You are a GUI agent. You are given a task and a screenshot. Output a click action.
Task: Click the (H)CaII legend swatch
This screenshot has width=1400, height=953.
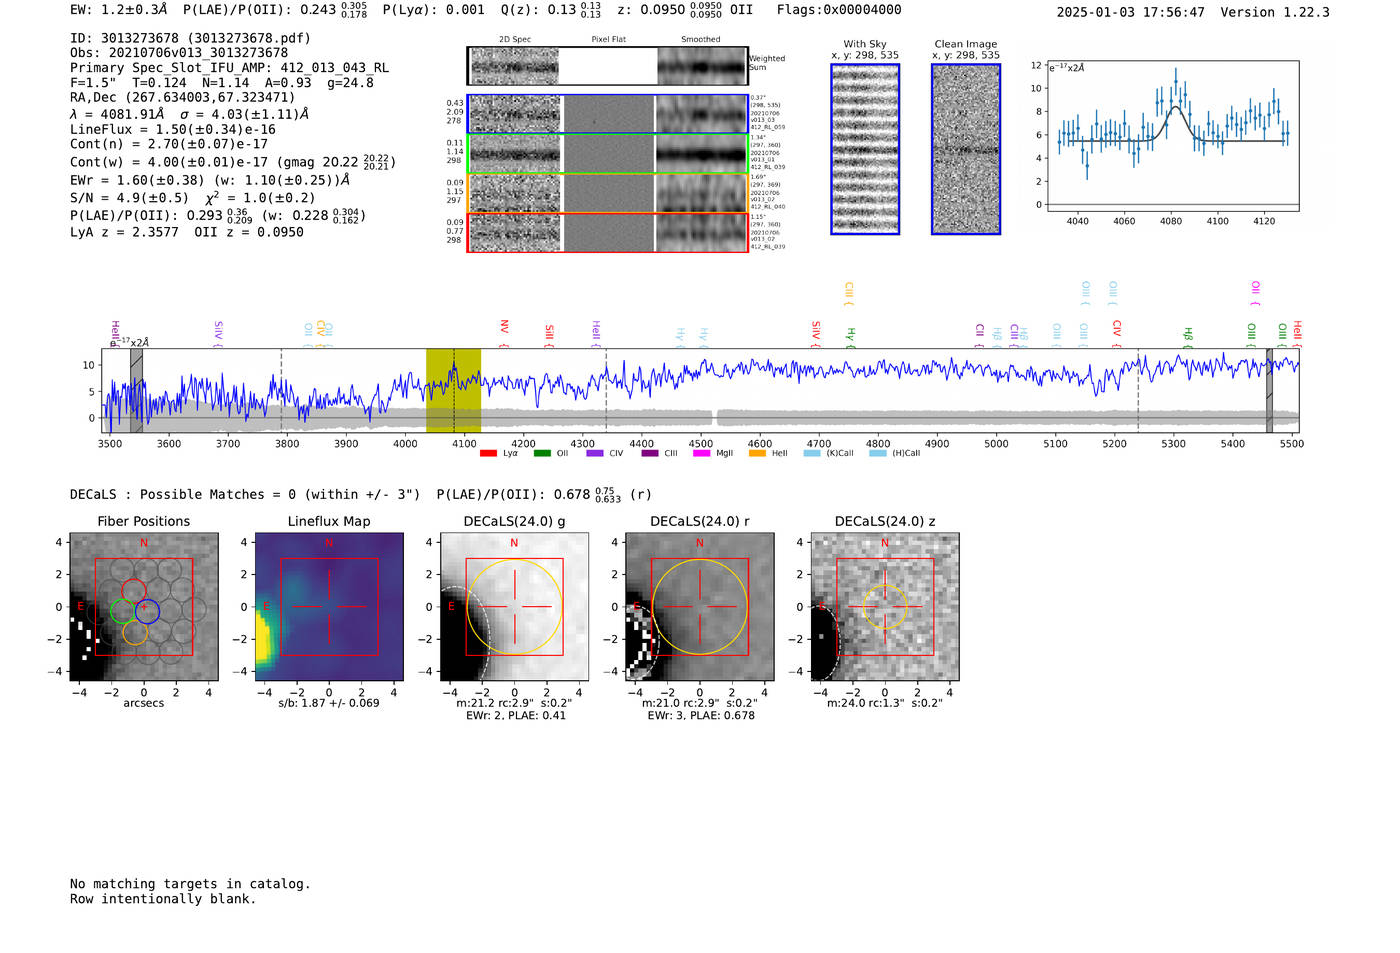[878, 453]
